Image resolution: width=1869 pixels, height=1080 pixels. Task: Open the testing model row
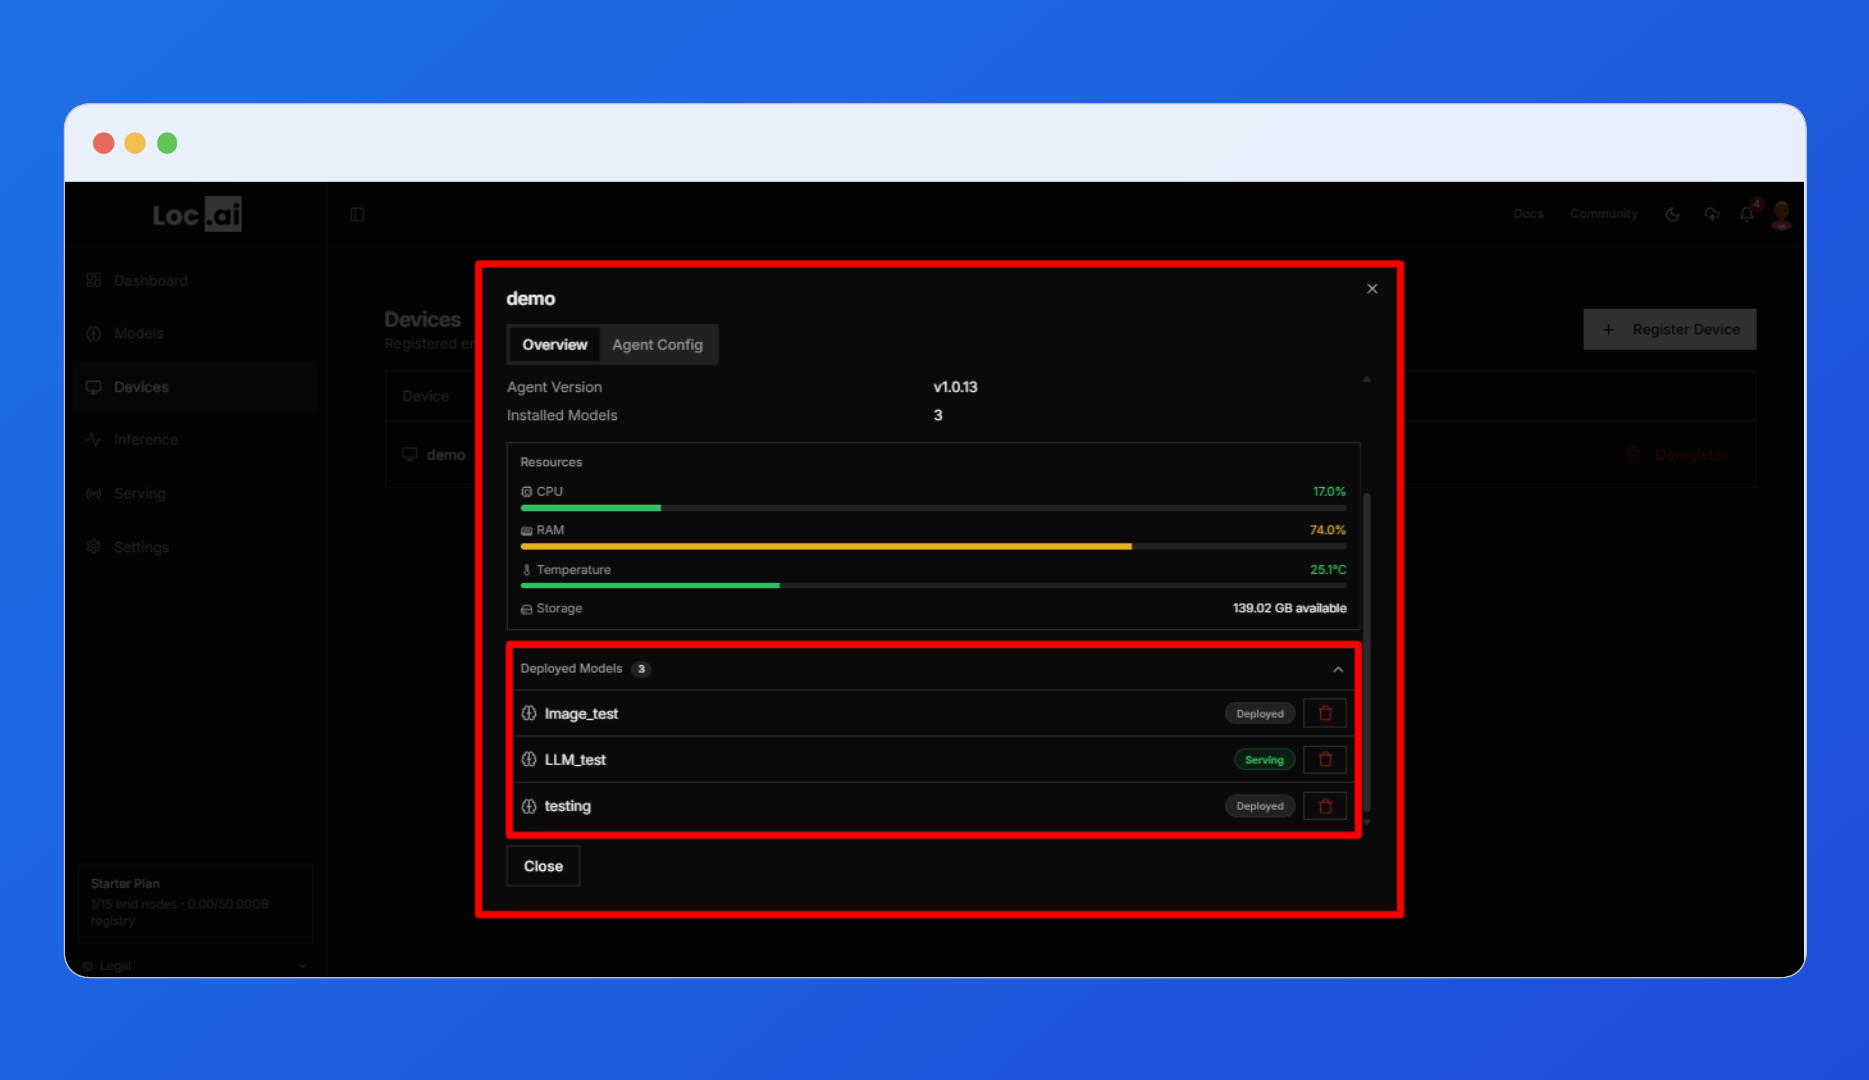tap(933, 806)
